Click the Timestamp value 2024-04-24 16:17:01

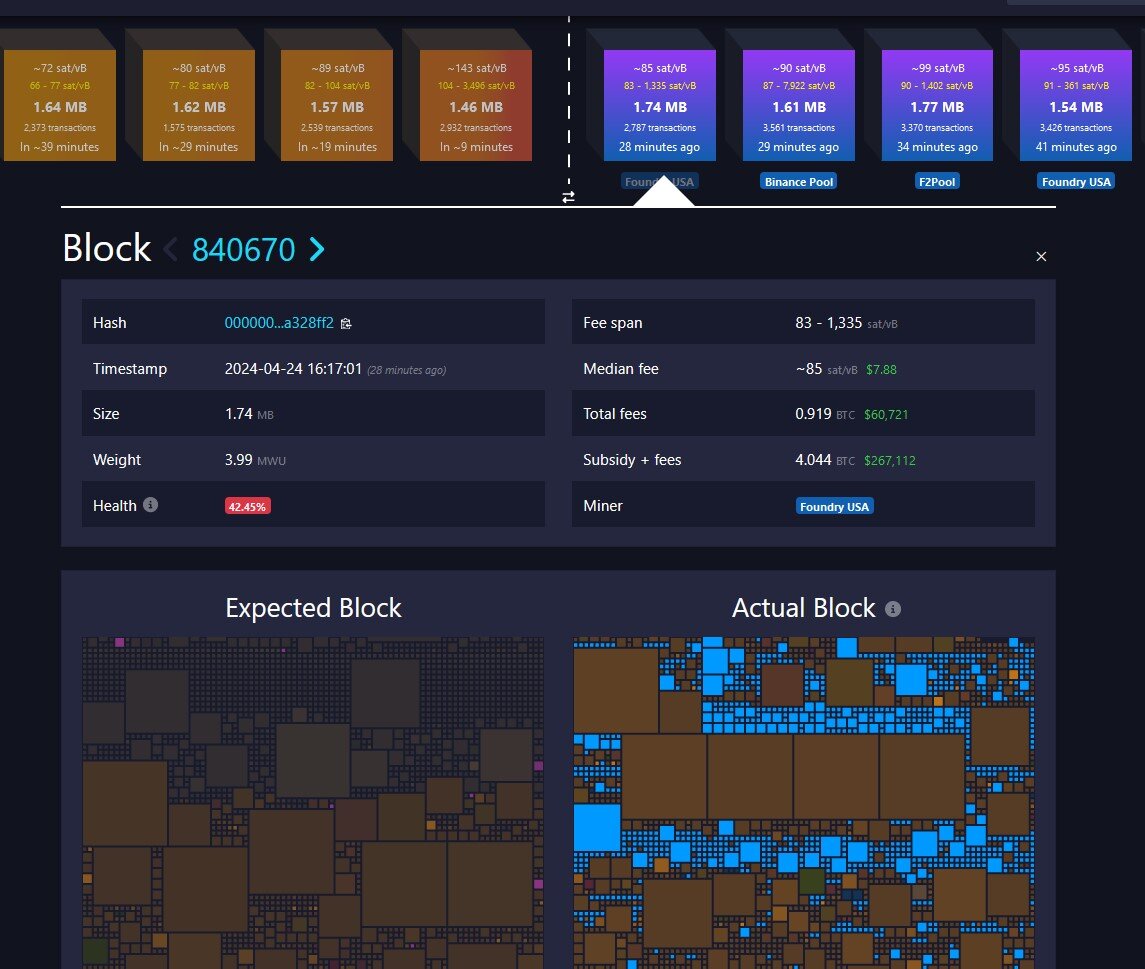[x=294, y=369]
